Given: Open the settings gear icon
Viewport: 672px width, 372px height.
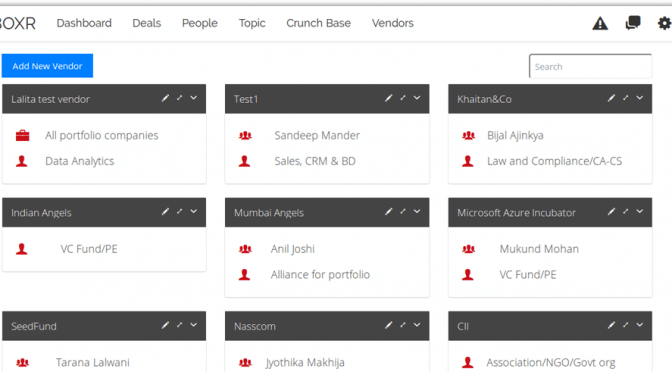Looking at the screenshot, I should (x=664, y=23).
